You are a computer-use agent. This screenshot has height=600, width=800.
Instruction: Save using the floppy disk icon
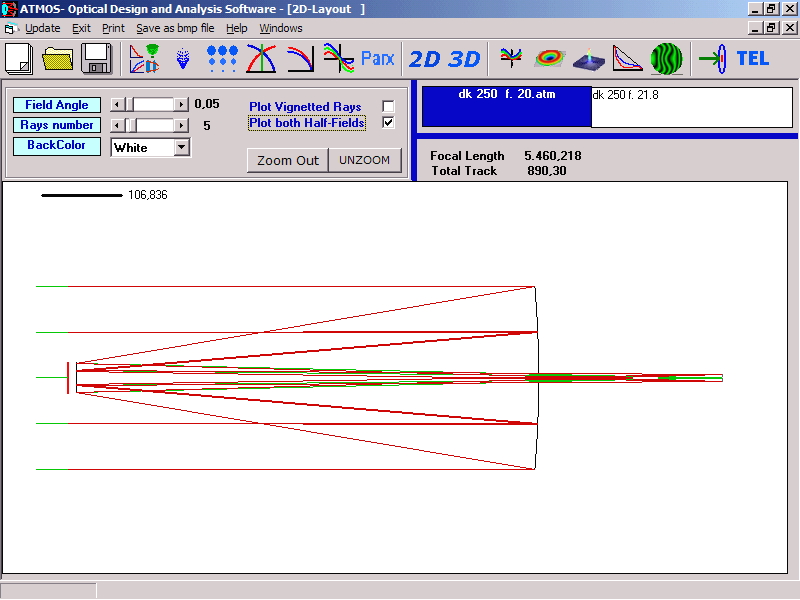pyautogui.click(x=96, y=58)
